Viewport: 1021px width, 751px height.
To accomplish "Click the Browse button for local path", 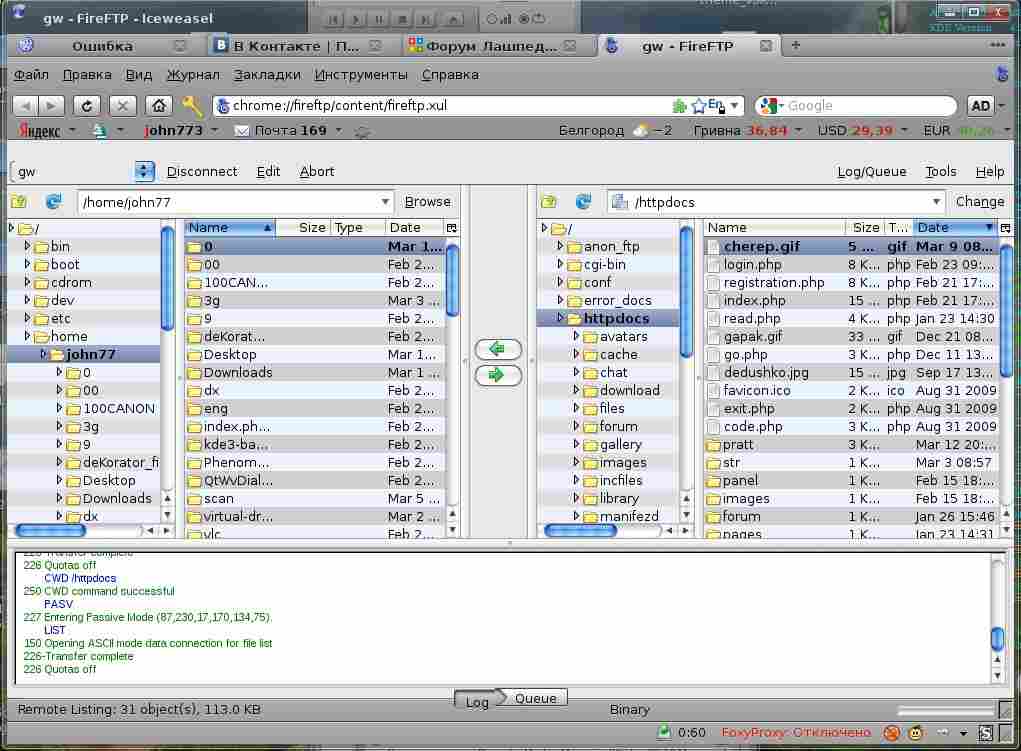I will (427, 202).
